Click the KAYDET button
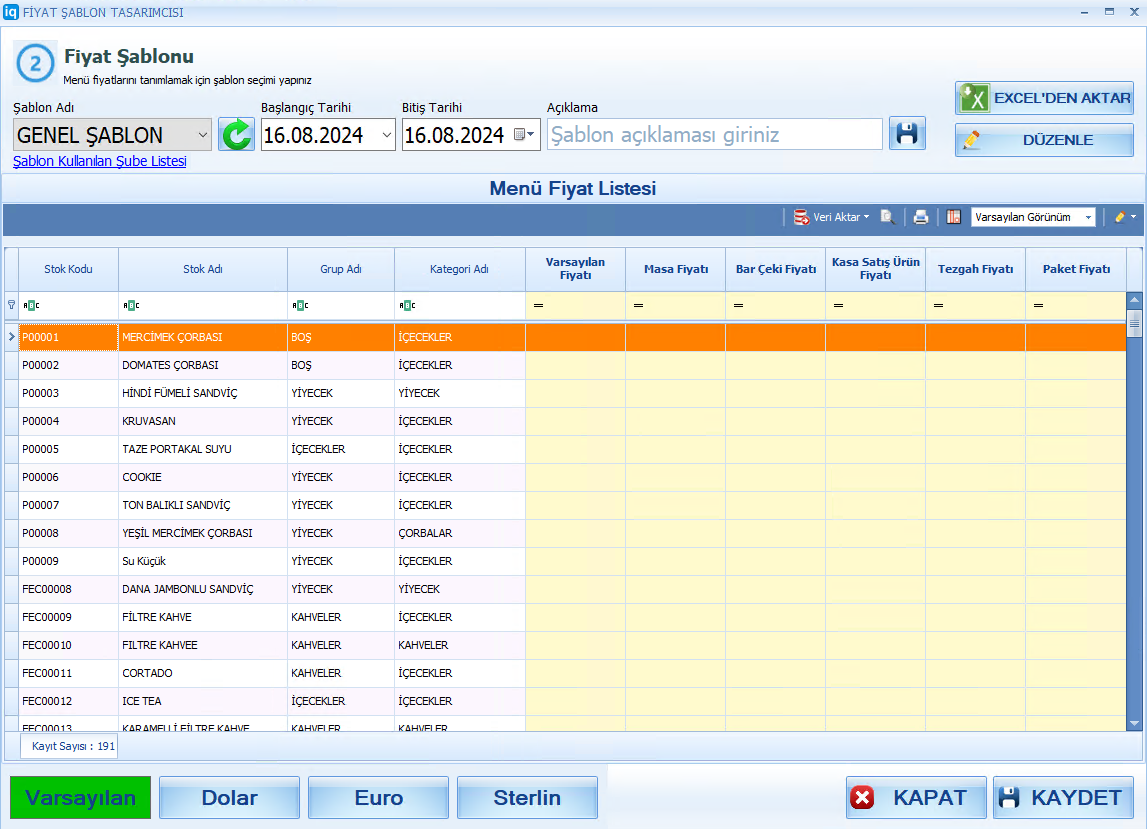This screenshot has width=1147, height=829. coord(1064,798)
